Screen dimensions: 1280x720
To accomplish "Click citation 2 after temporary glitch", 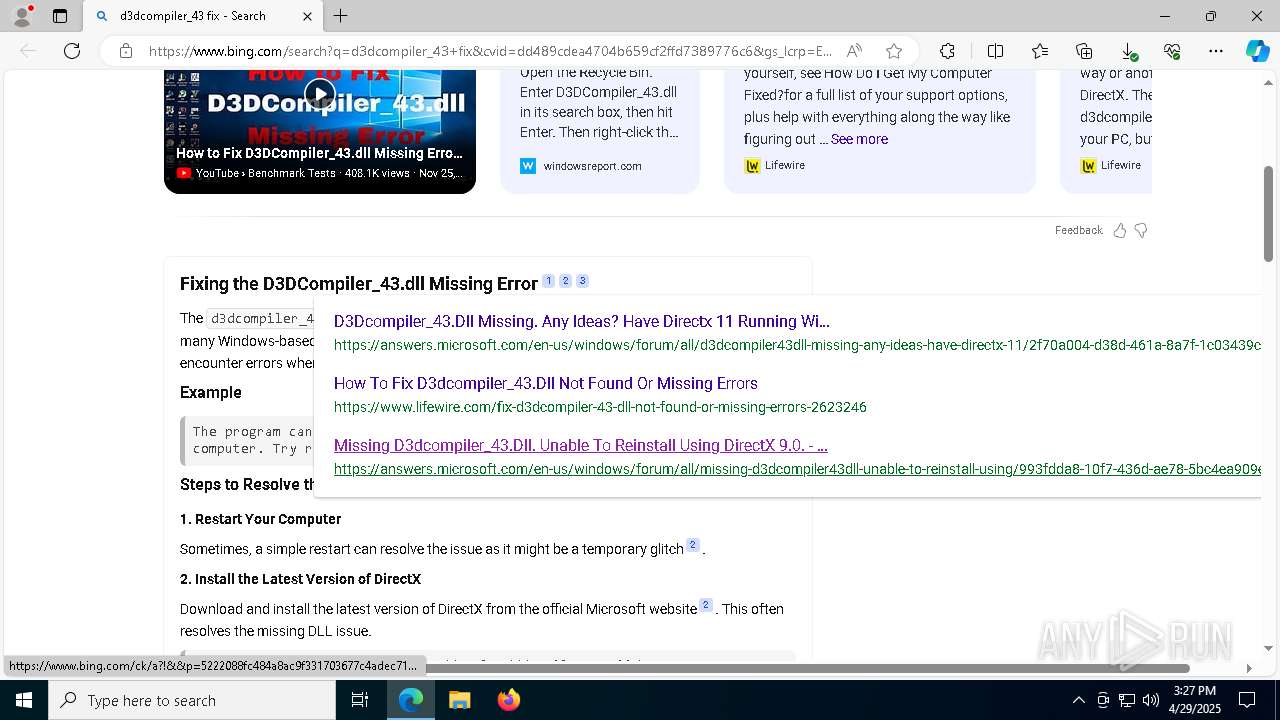I will click(x=692, y=545).
